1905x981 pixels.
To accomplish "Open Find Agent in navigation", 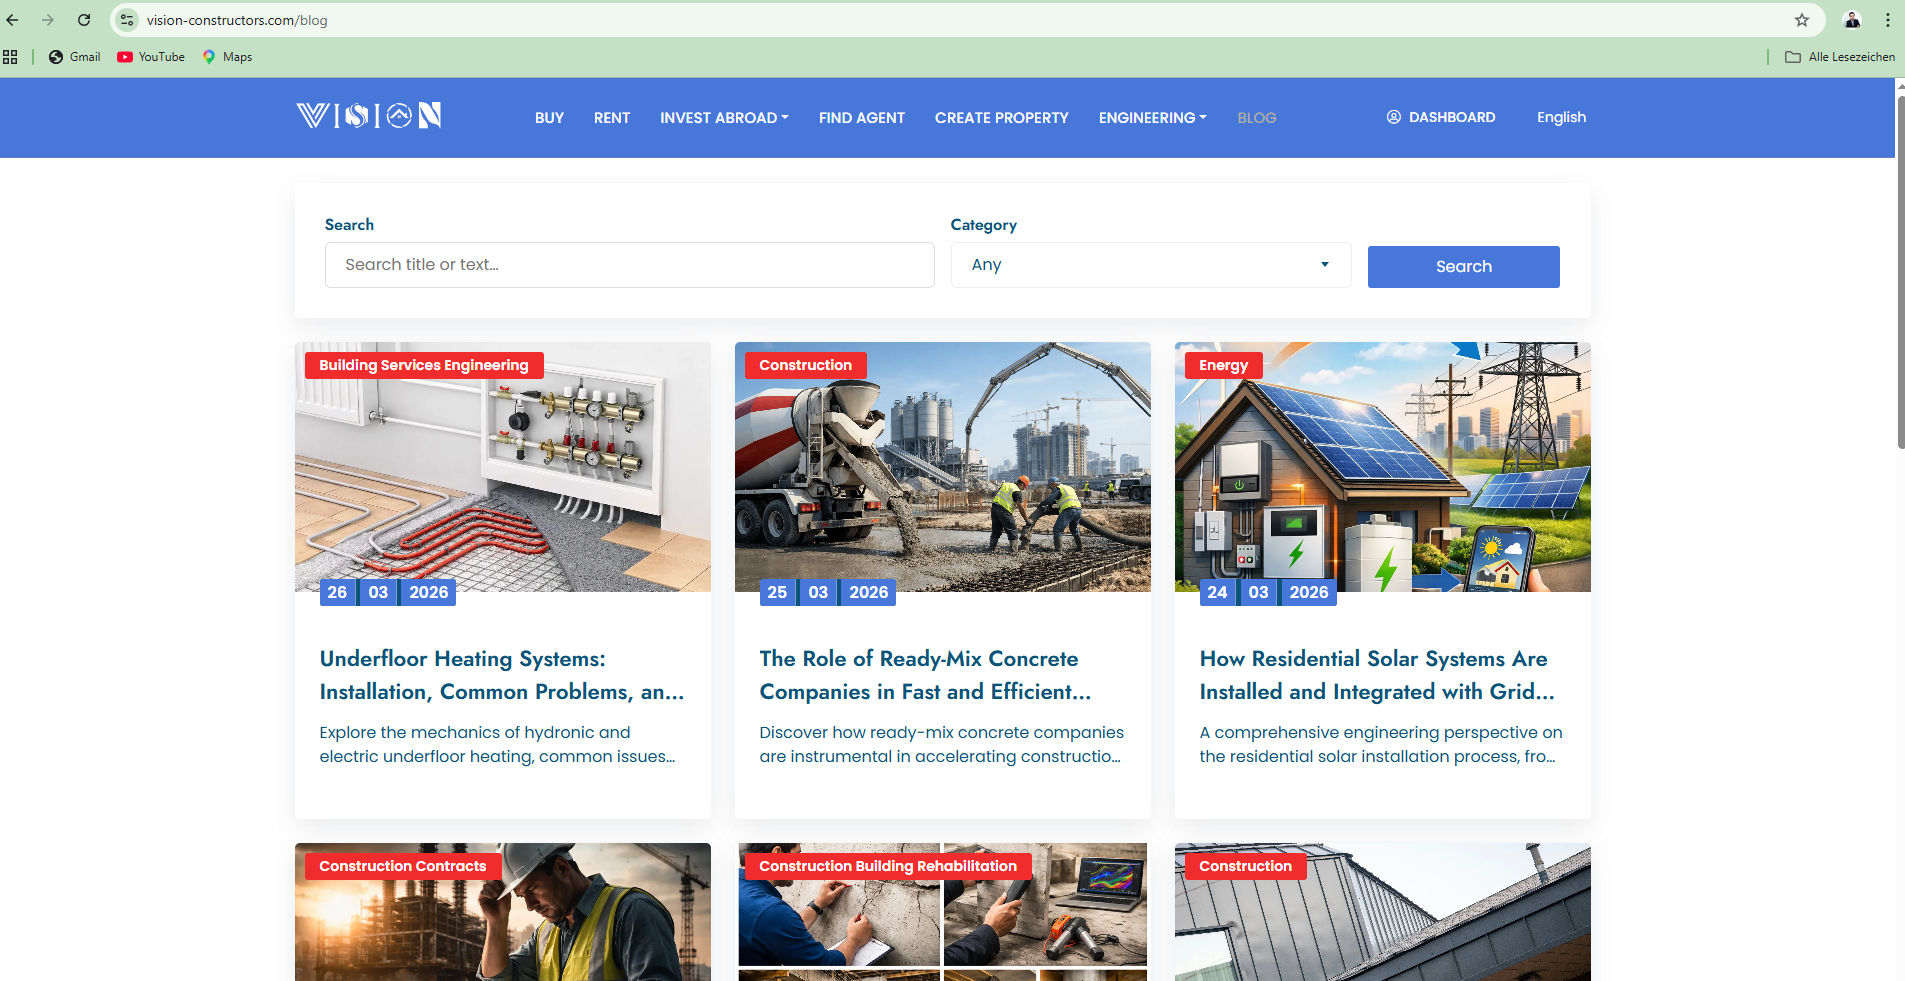I will tap(862, 118).
